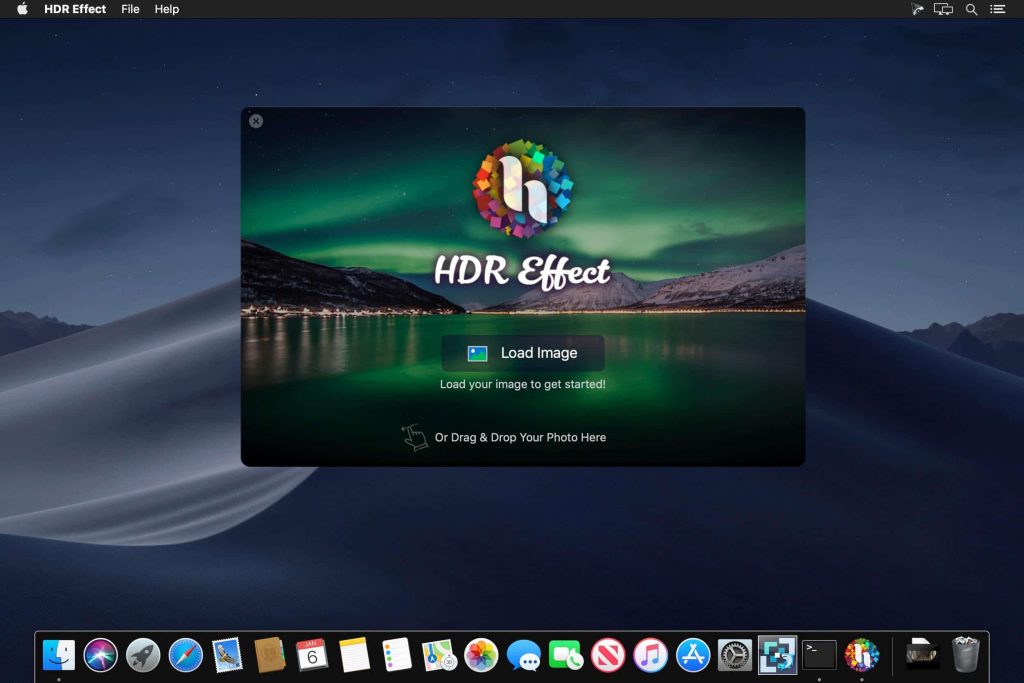Open the App Store from the Dock
The image size is (1024, 683).
694,656
